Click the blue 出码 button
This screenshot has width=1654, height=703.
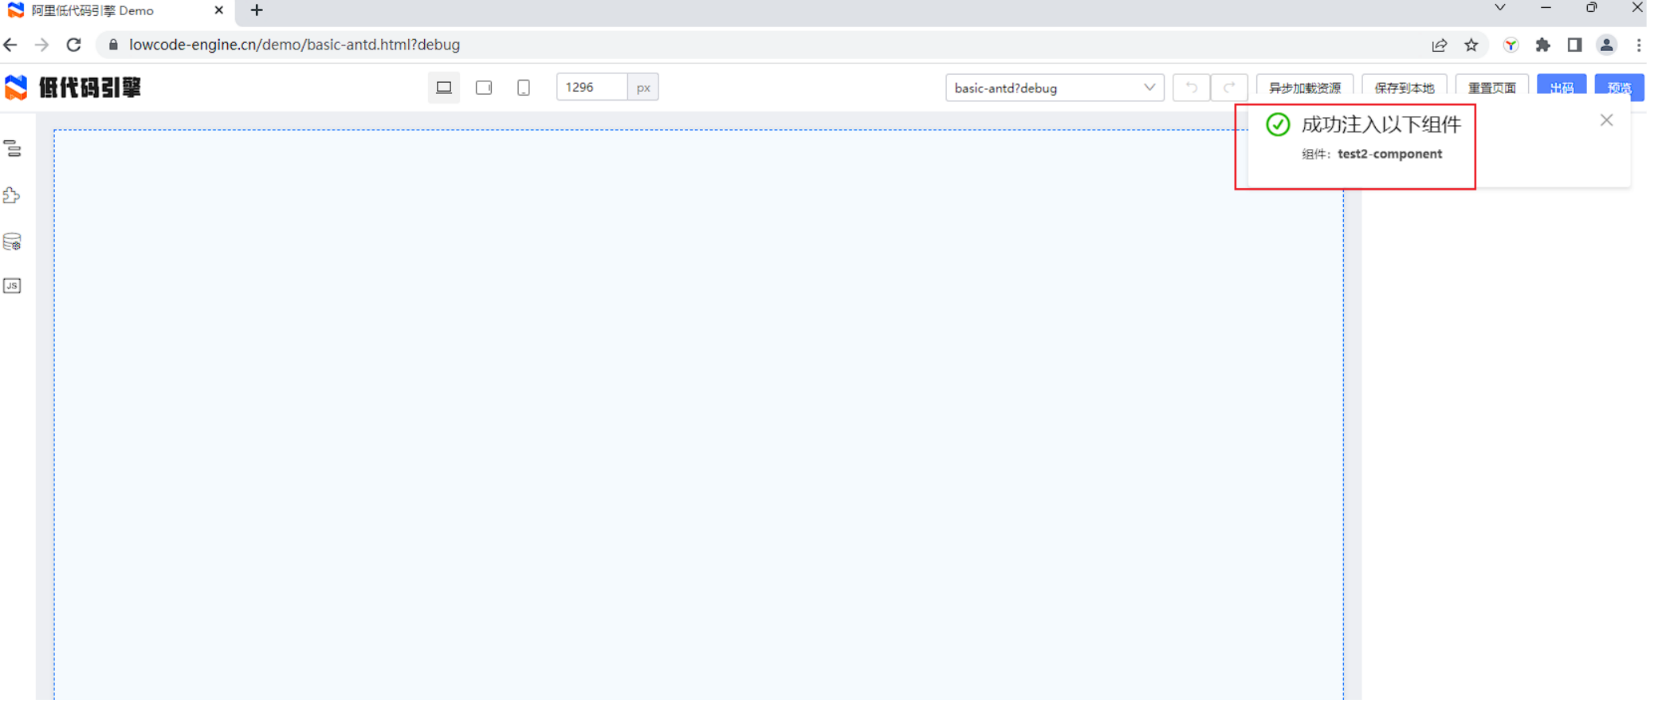tap(1561, 88)
